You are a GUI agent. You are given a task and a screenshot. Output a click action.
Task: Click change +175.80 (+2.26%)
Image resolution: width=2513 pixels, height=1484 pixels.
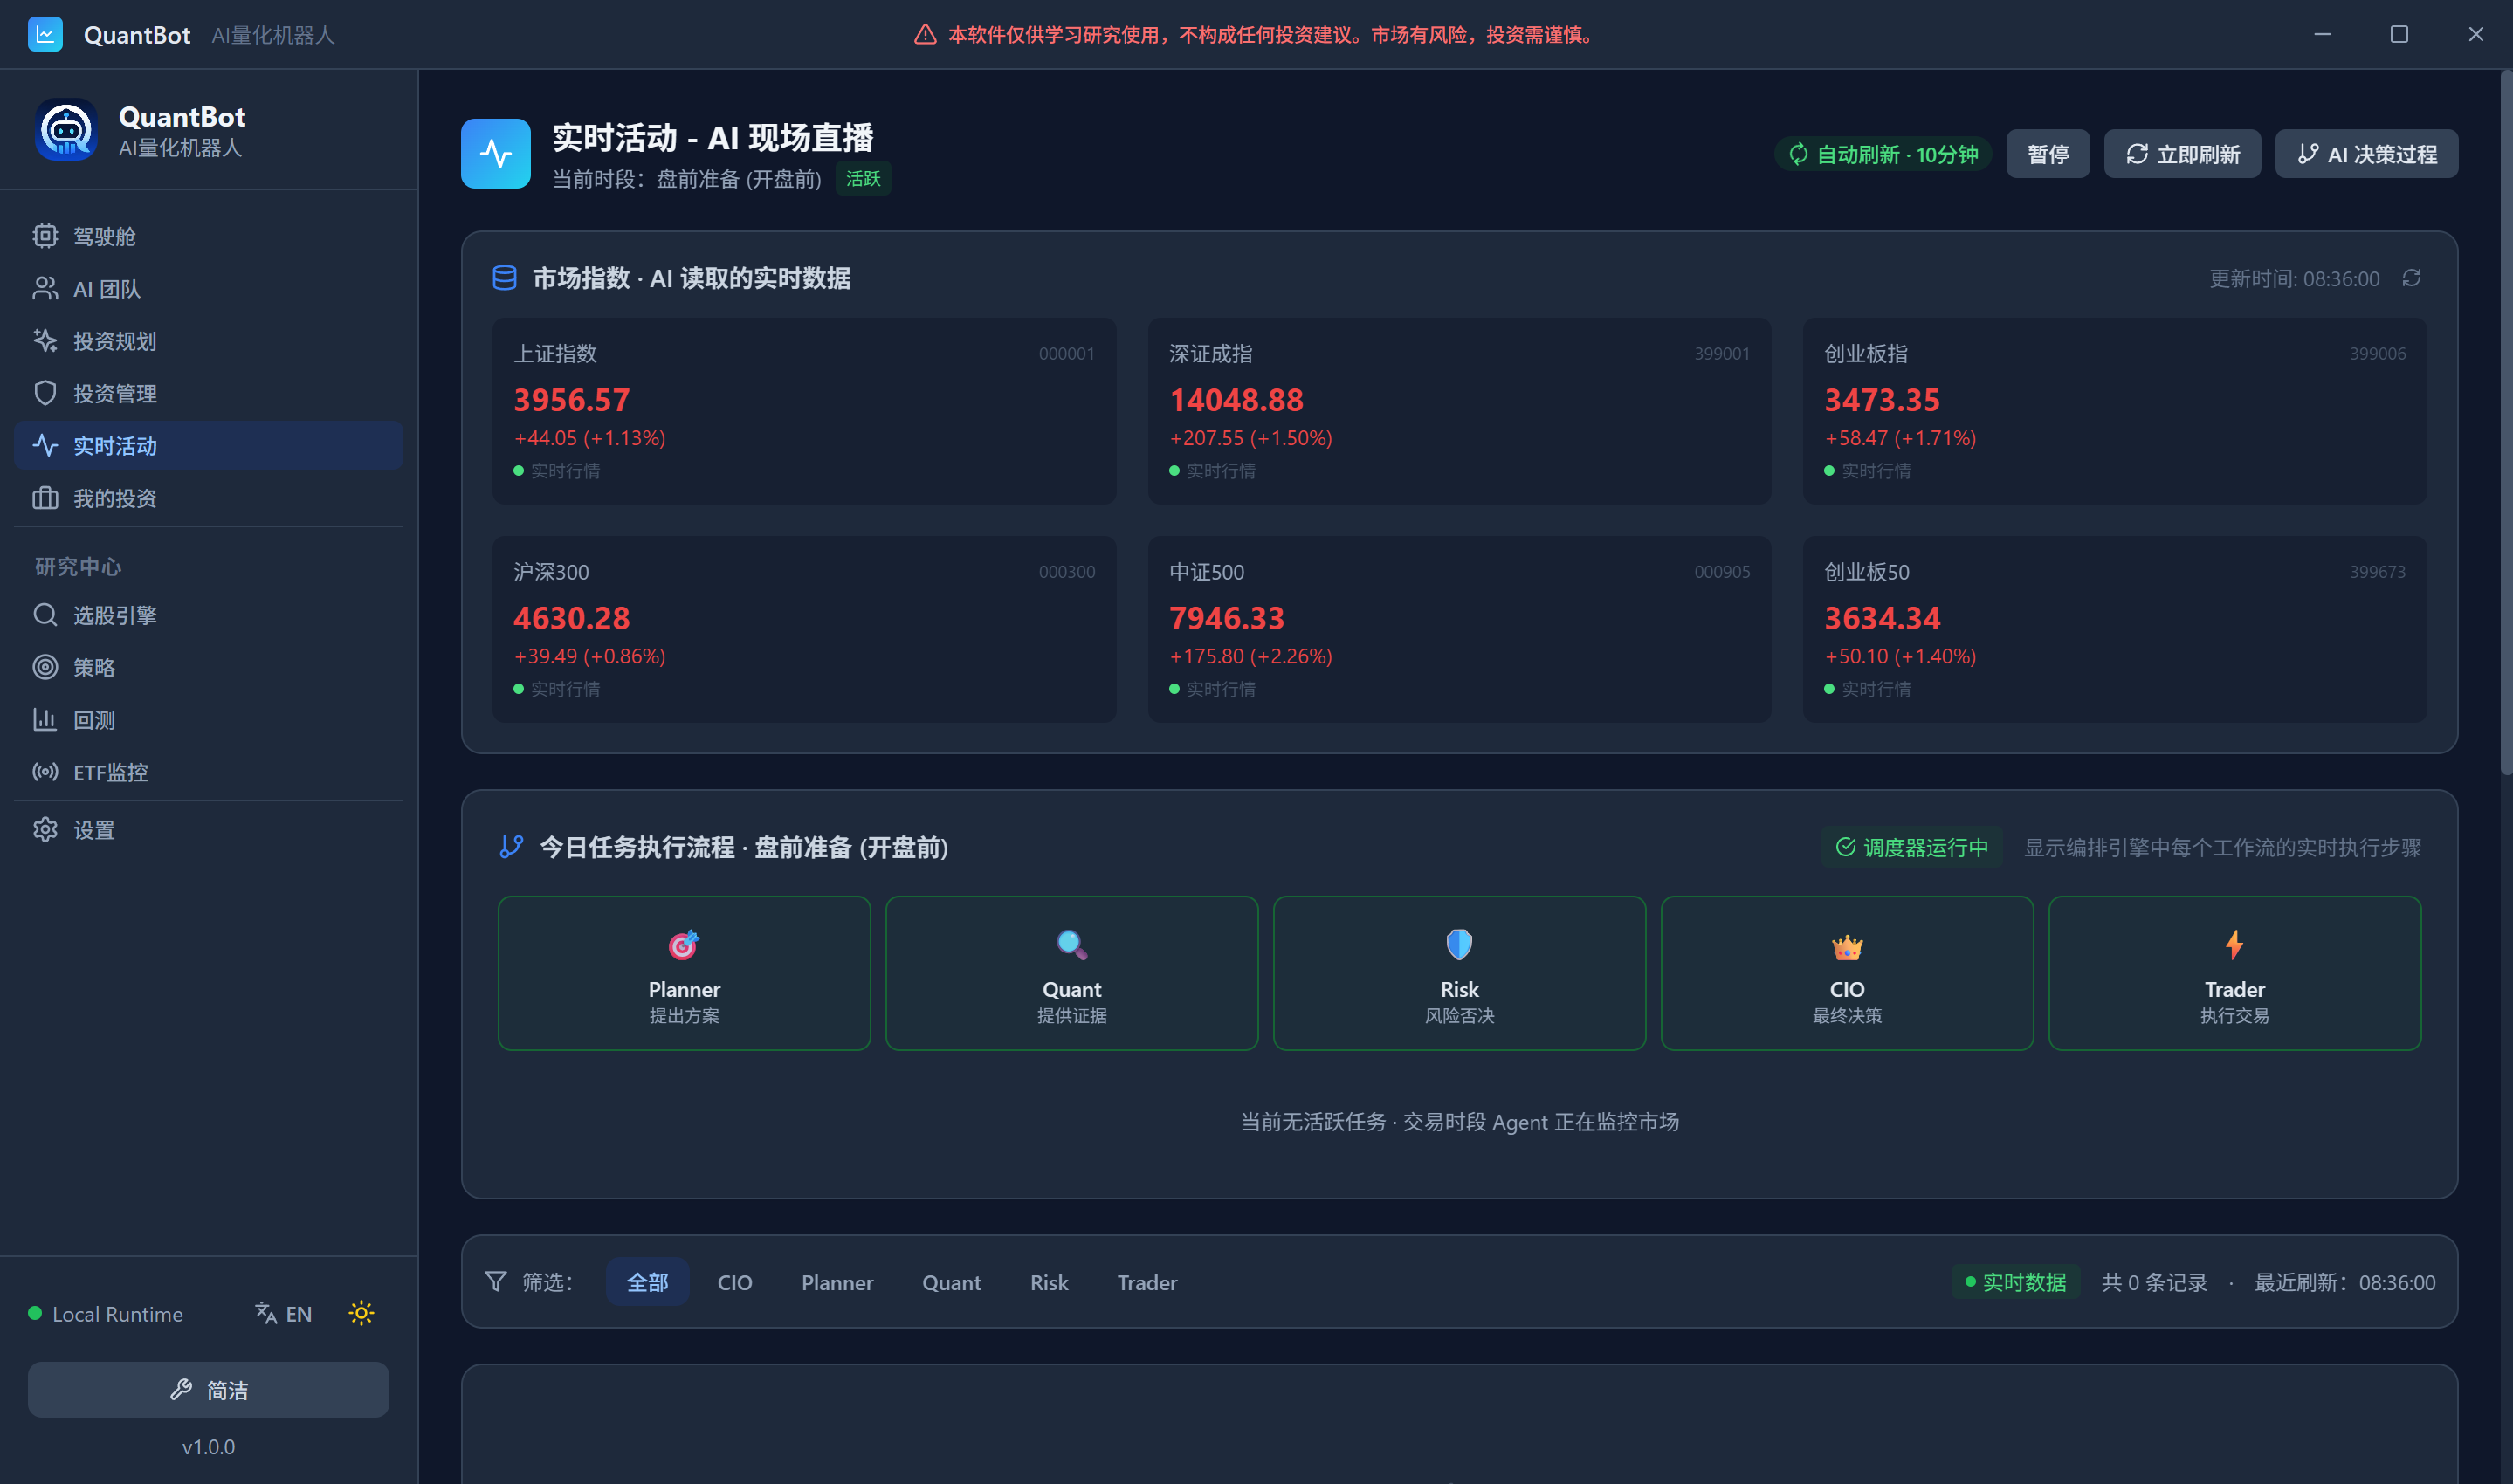pos(1250,656)
